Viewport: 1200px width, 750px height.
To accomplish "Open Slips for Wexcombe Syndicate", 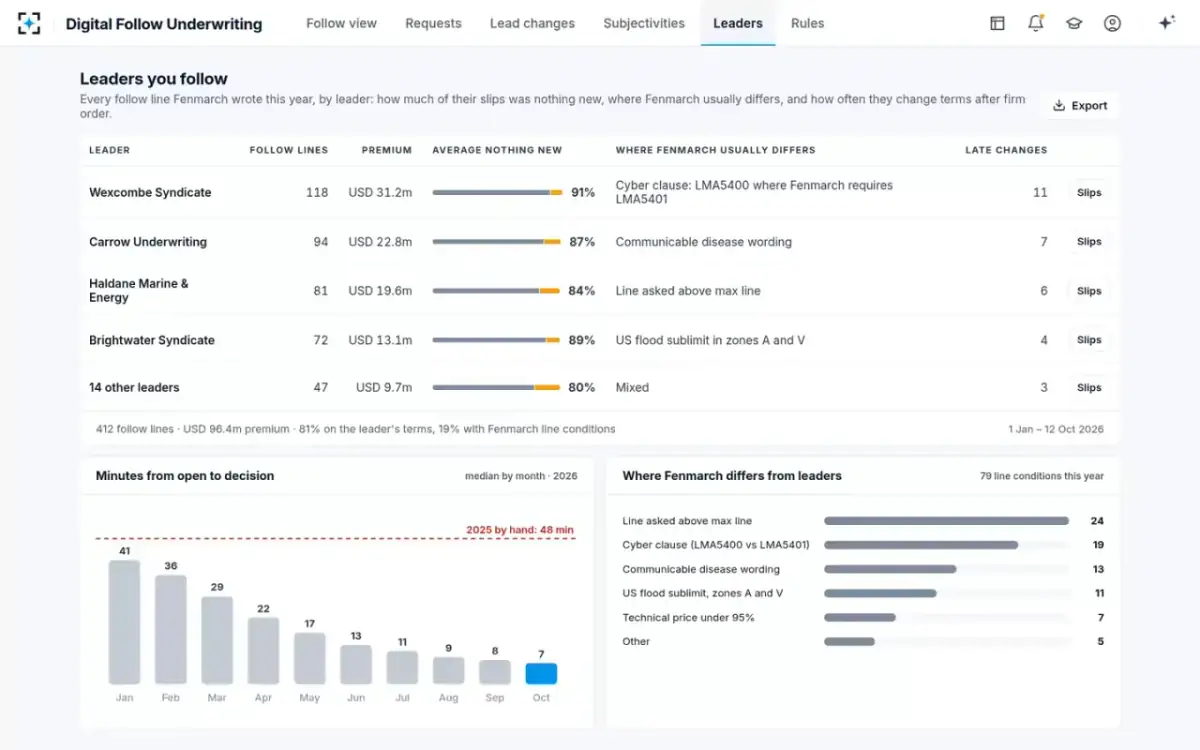I will pyautogui.click(x=1089, y=193).
